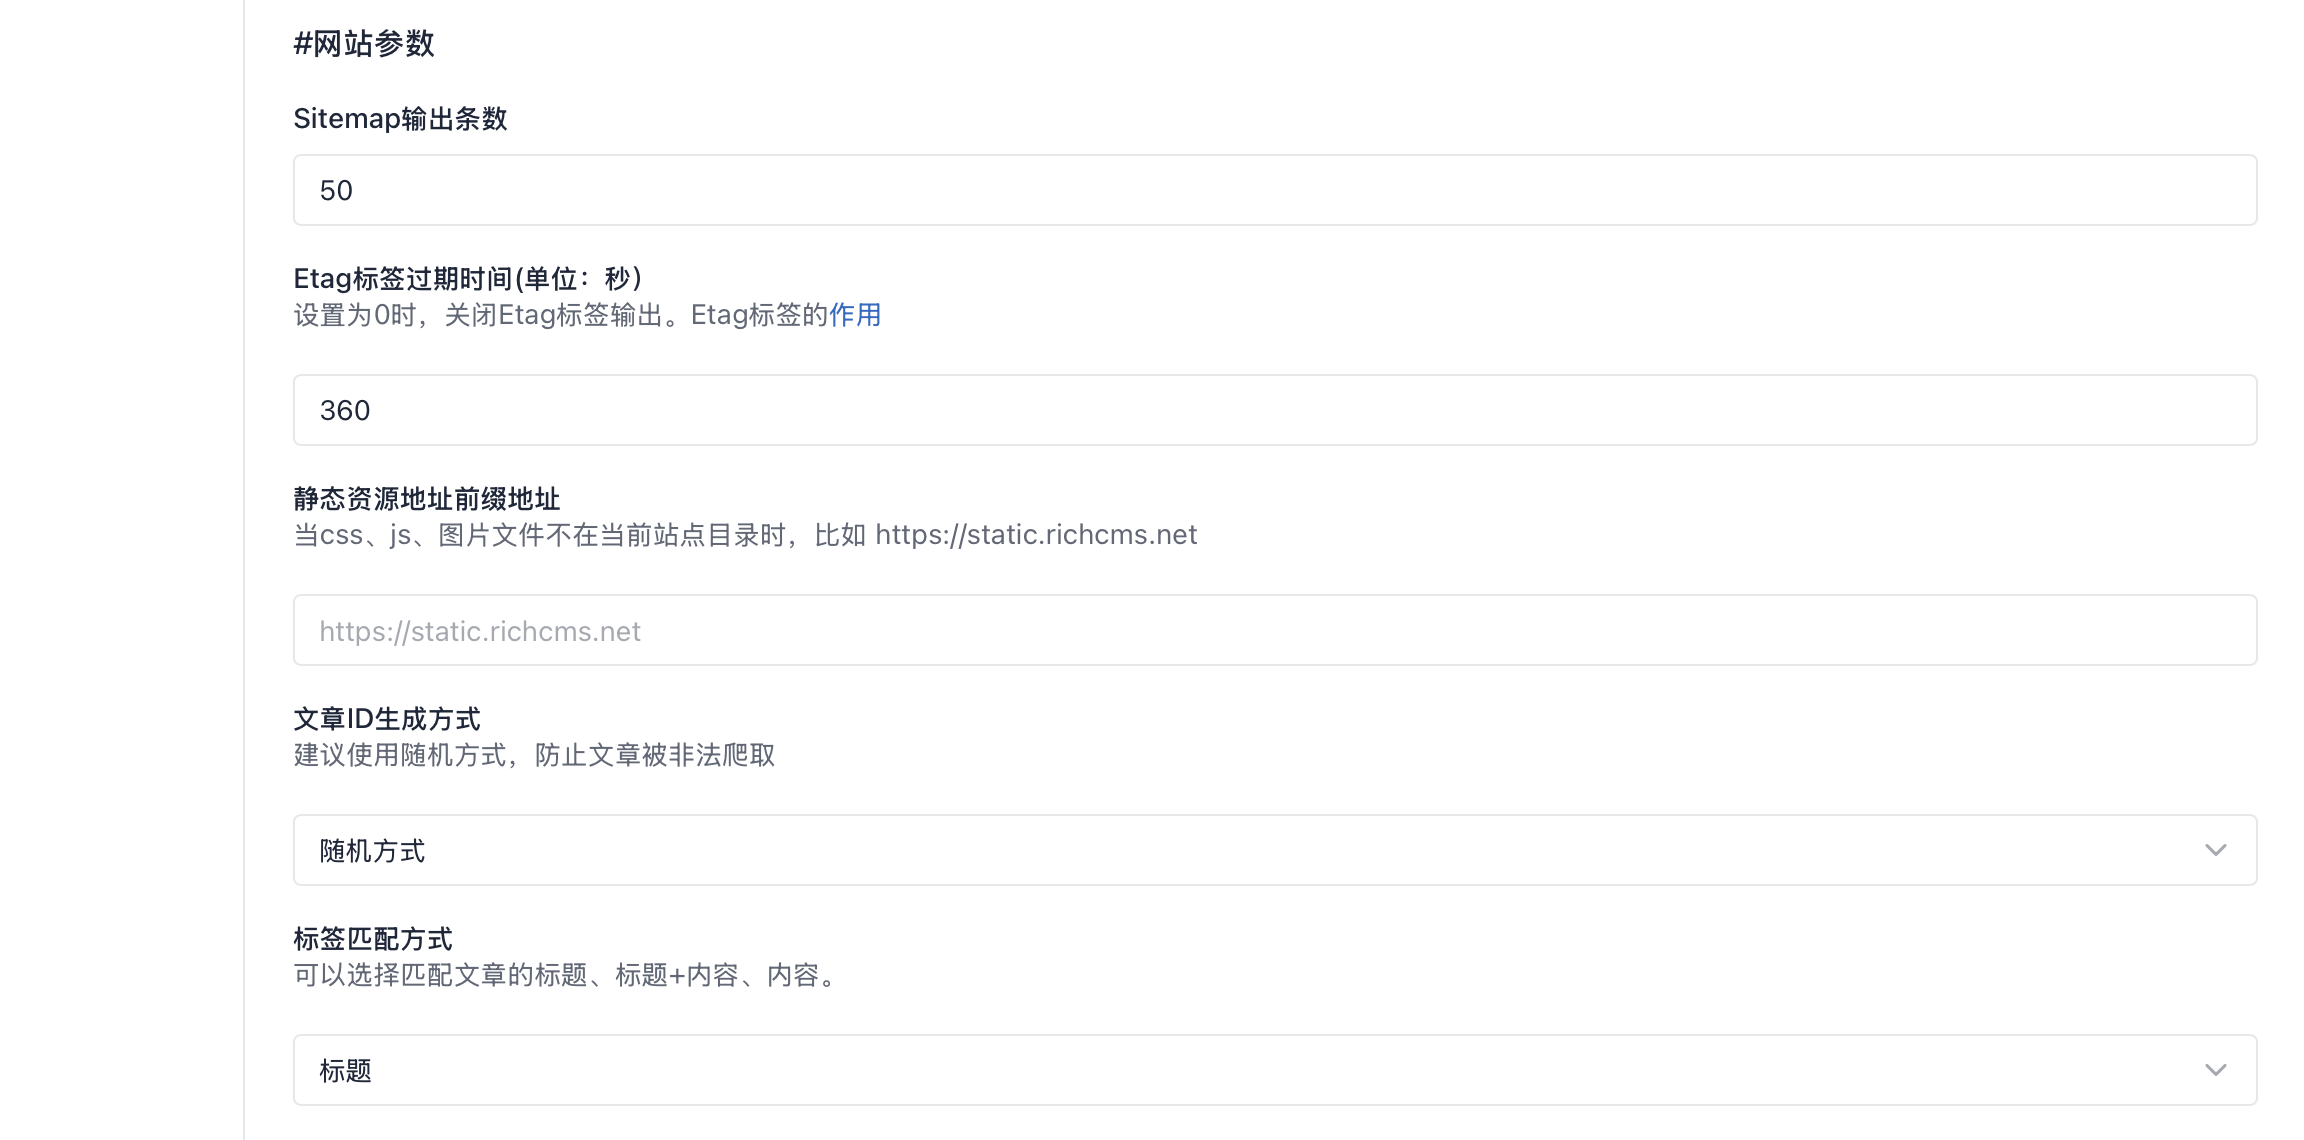Click chevron arrow of 随机方式 select
This screenshot has width=2304, height=1140.
pos(2215,850)
